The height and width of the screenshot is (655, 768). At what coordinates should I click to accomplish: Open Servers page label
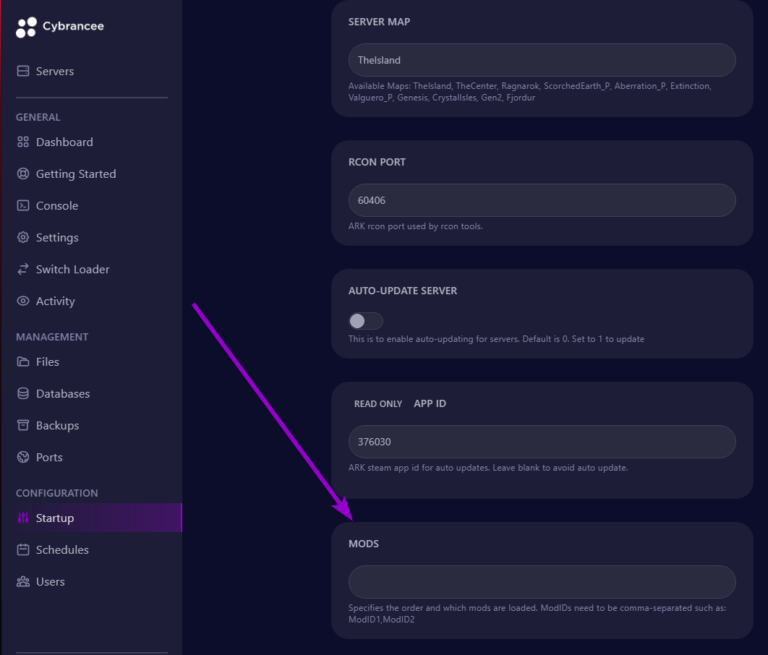click(55, 71)
